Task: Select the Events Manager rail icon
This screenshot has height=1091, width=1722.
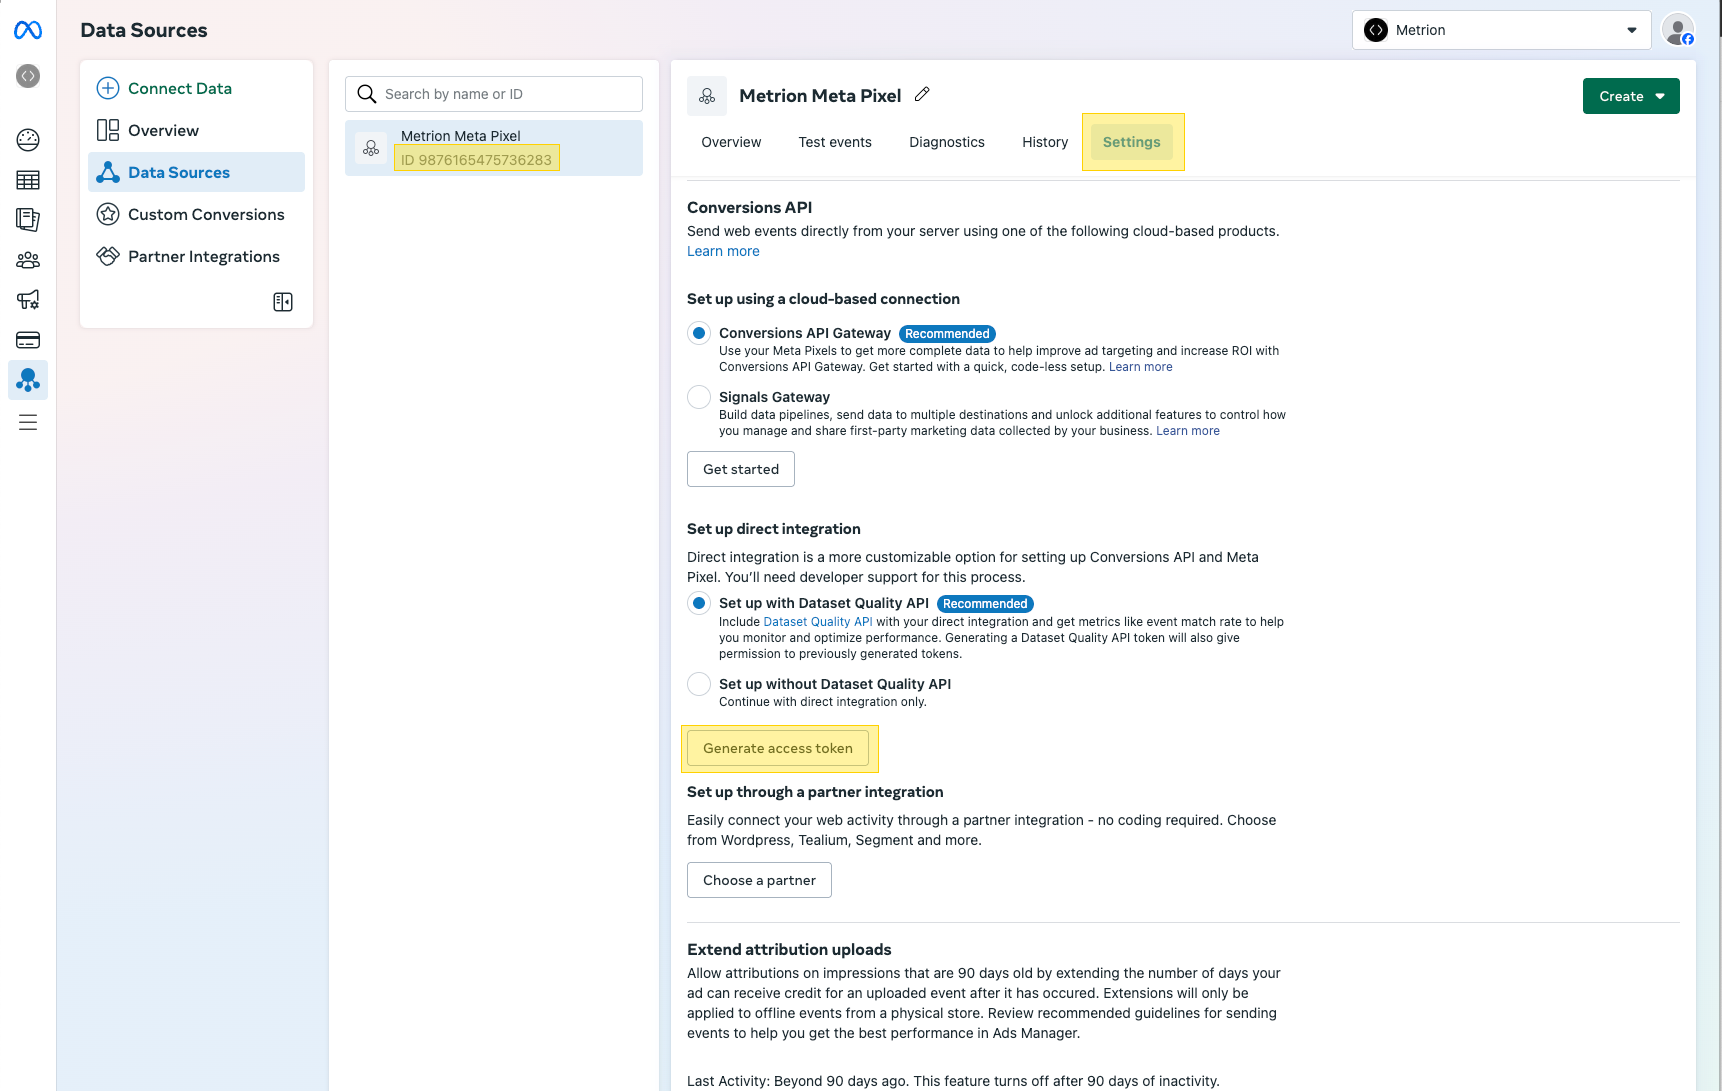Action: pyautogui.click(x=28, y=380)
